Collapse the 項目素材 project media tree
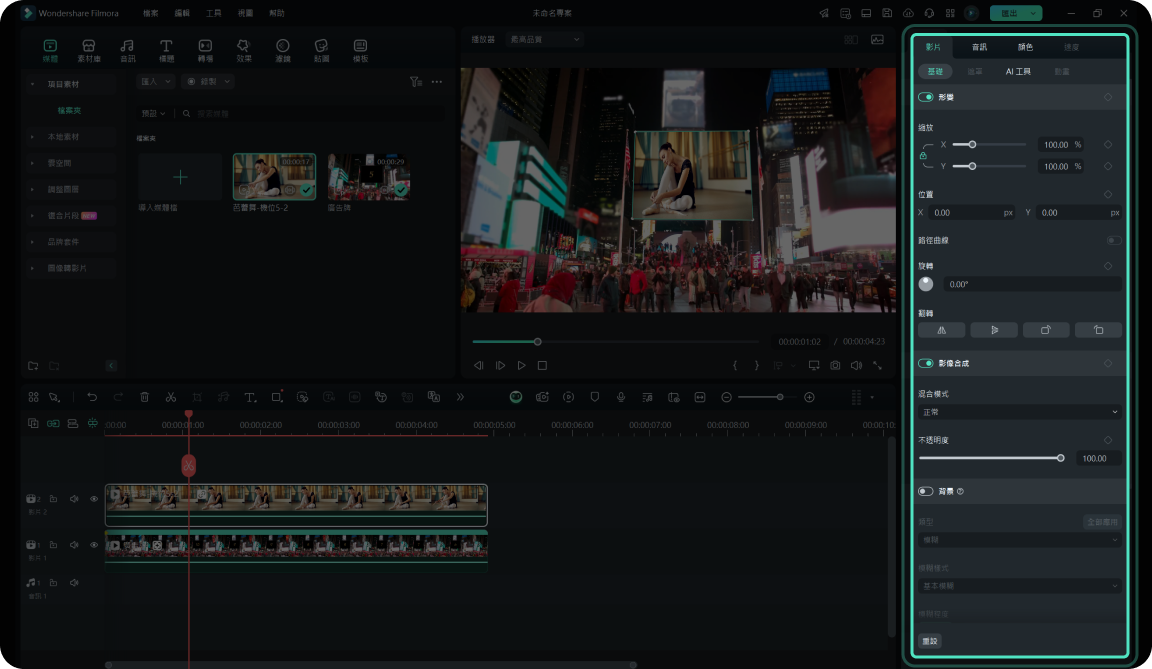The image size is (1152, 669). coord(32,84)
